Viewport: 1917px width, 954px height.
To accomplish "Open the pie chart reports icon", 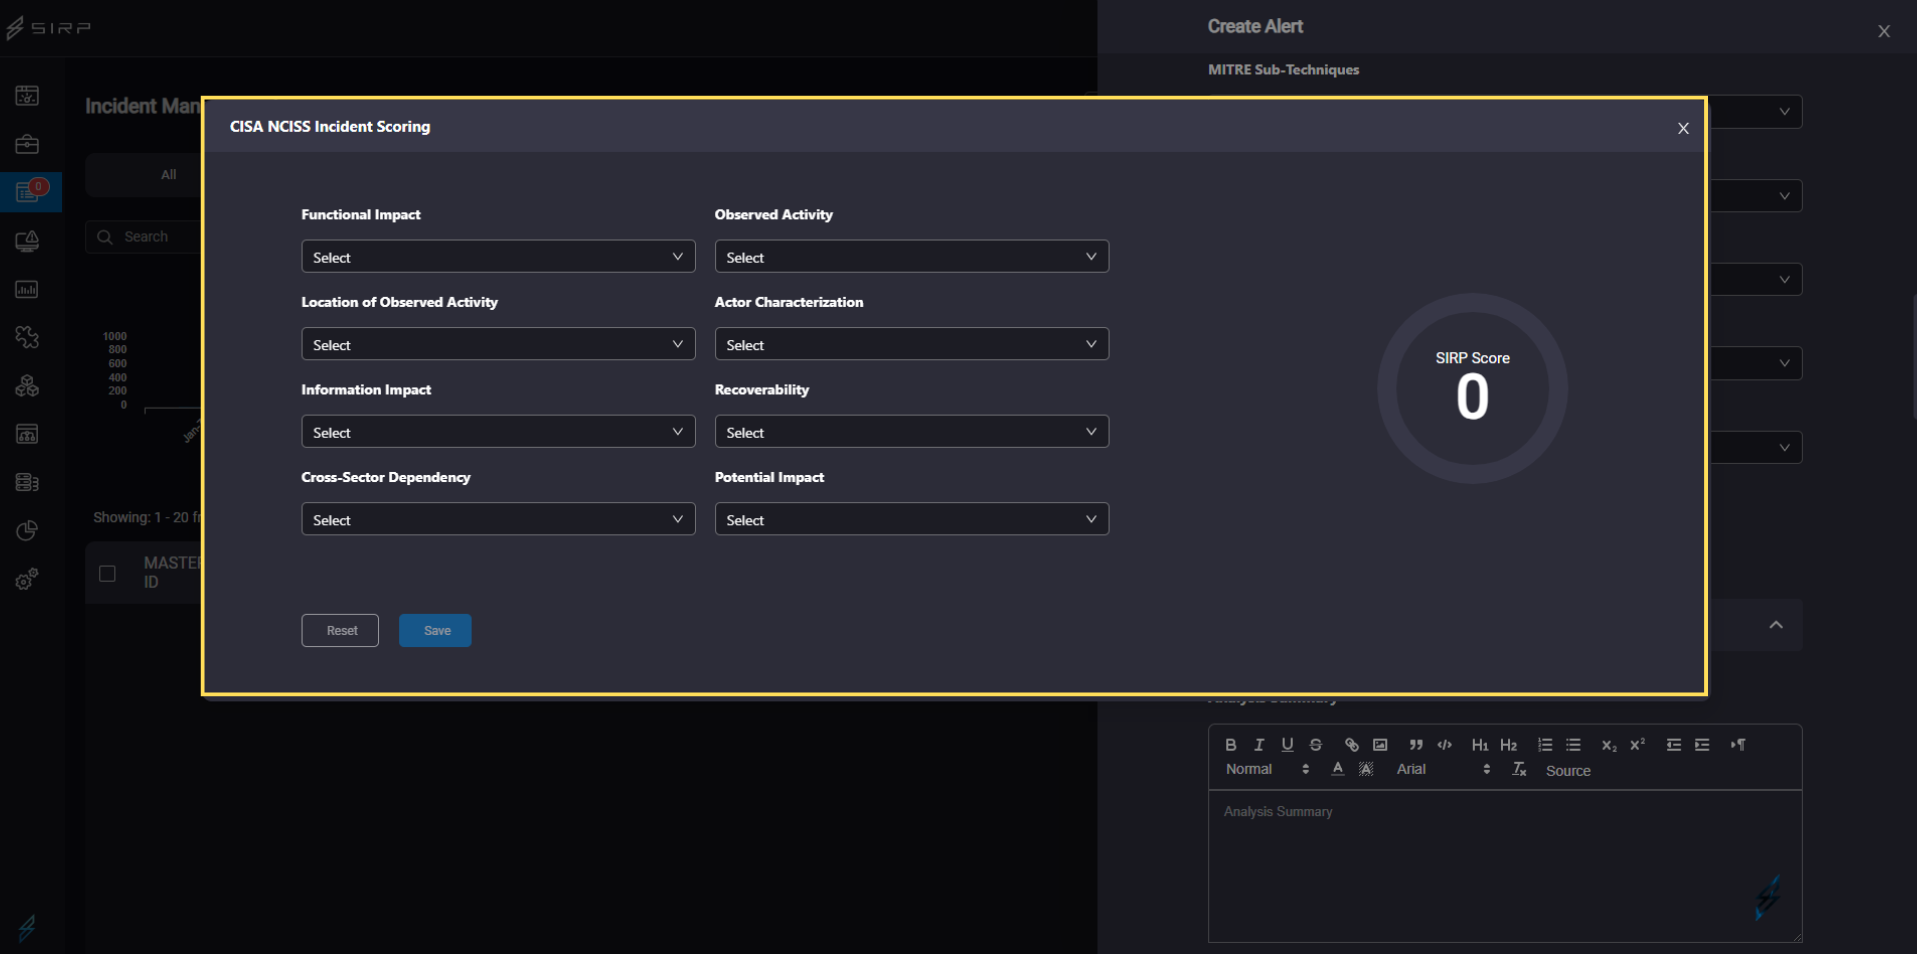I will coord(27,530).
